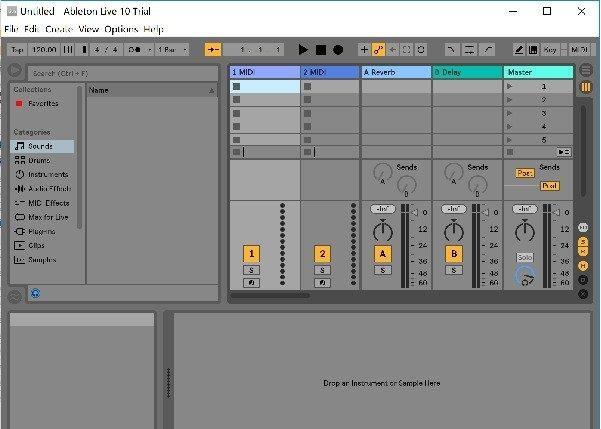The width and height of the screenshot is (601, 429).
Task: Click the Re-enable Automation arrow icon
Action: click(x=392, y=50)
